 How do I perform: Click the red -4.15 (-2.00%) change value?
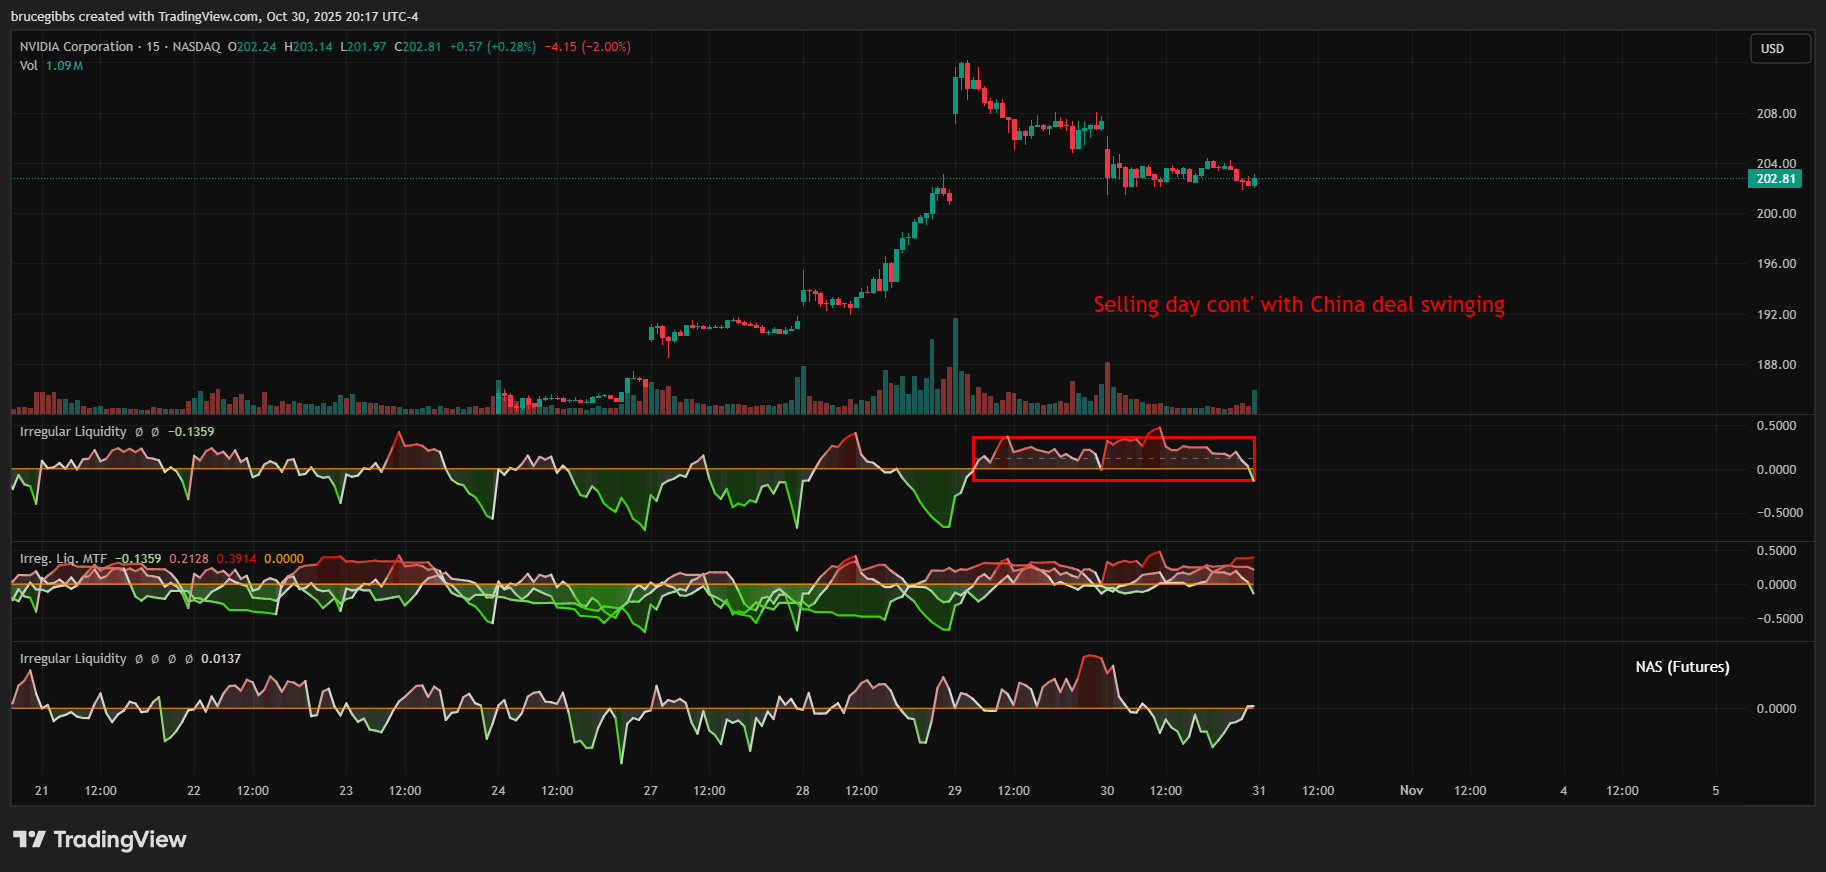tap(587, 47)
